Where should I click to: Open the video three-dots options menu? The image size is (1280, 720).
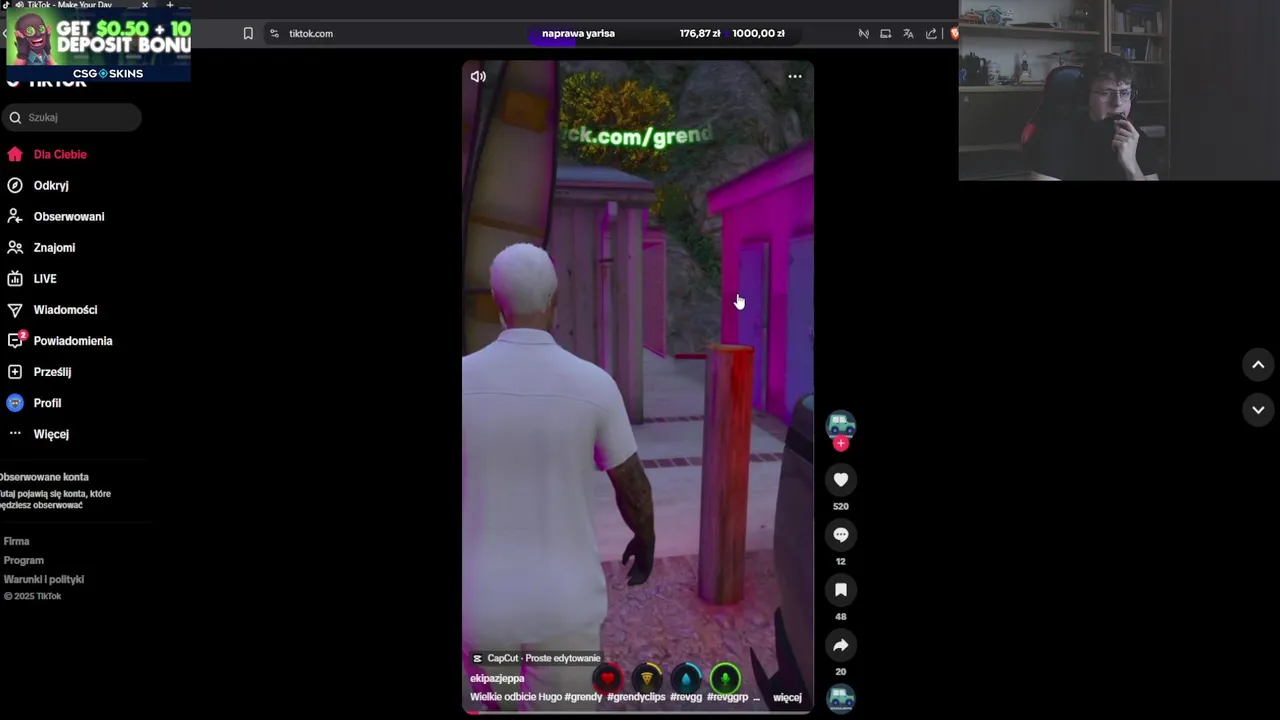(x=795, y=76)
